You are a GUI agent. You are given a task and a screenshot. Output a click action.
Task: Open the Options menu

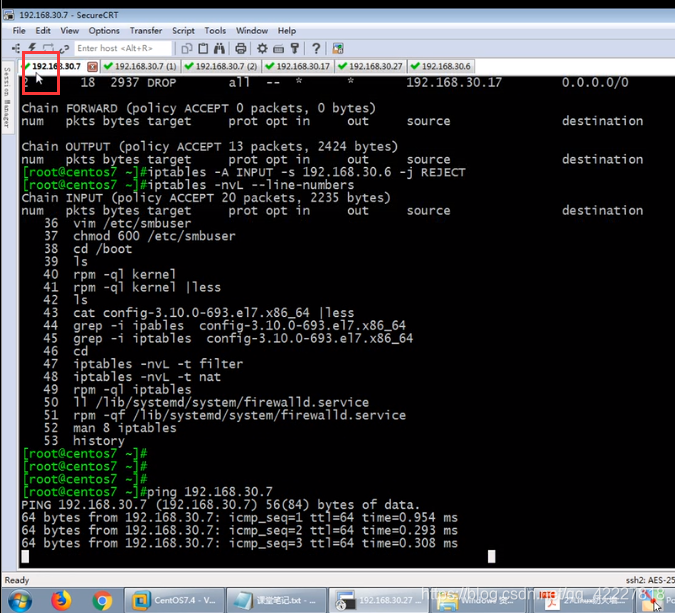coord(104,31)
